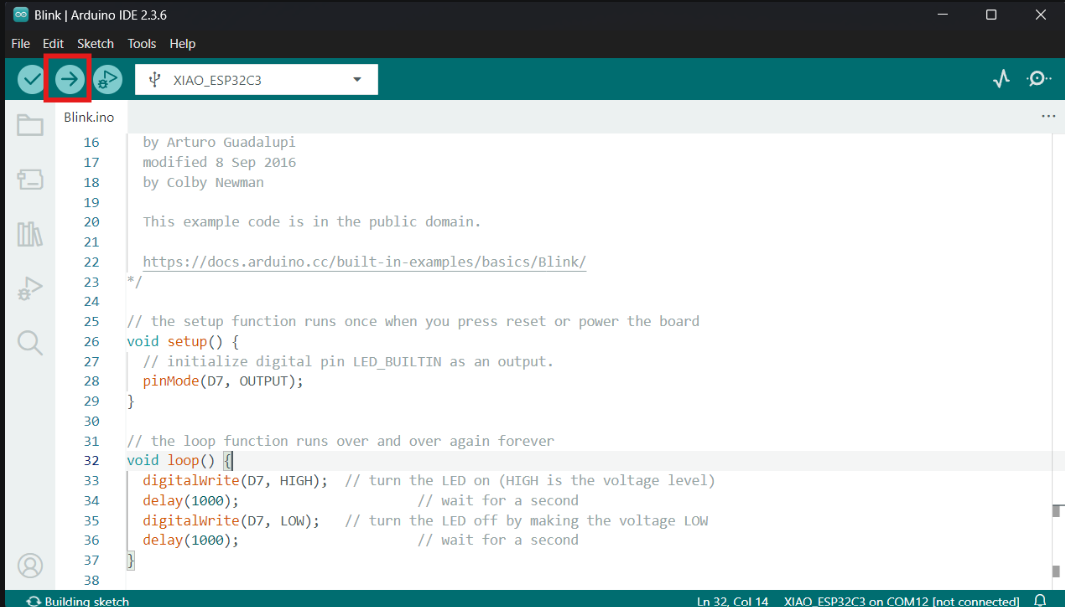
Task: Click digitalWrite(D7, LOW) statement
Action: (231, 520)
